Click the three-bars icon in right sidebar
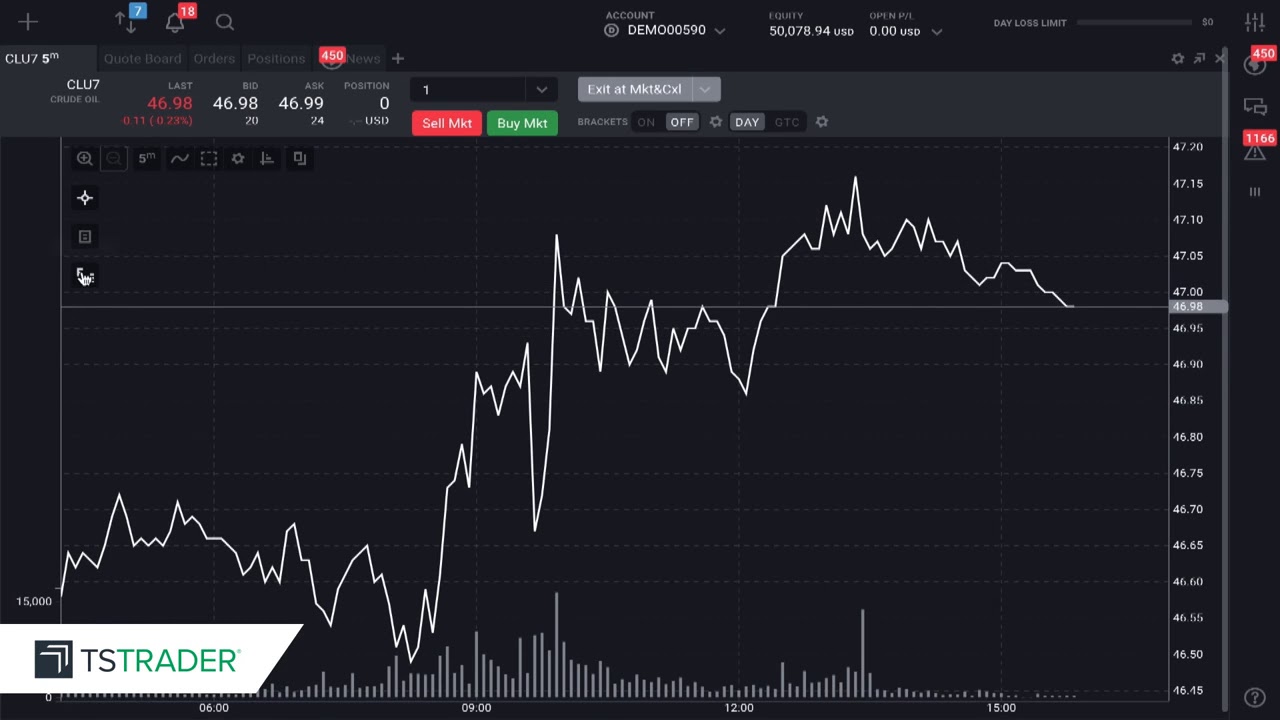 click(x=1255, y=191)
